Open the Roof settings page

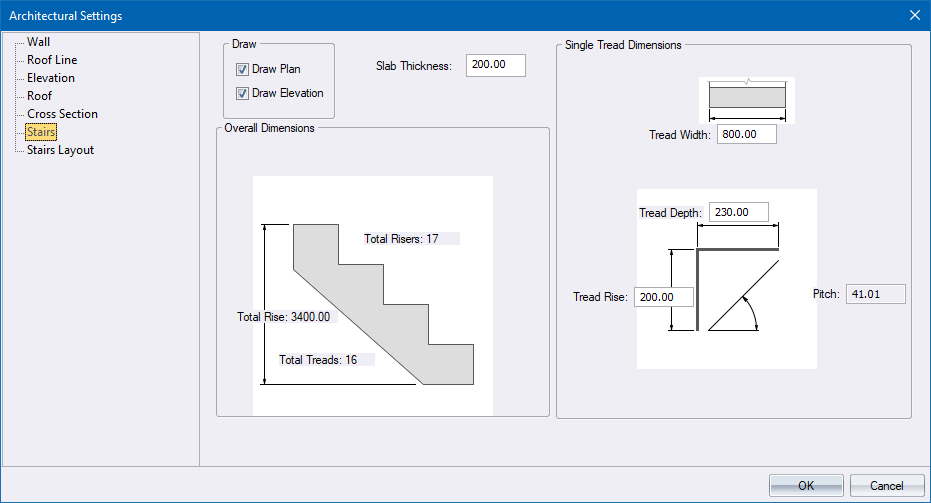coord(40,96)
